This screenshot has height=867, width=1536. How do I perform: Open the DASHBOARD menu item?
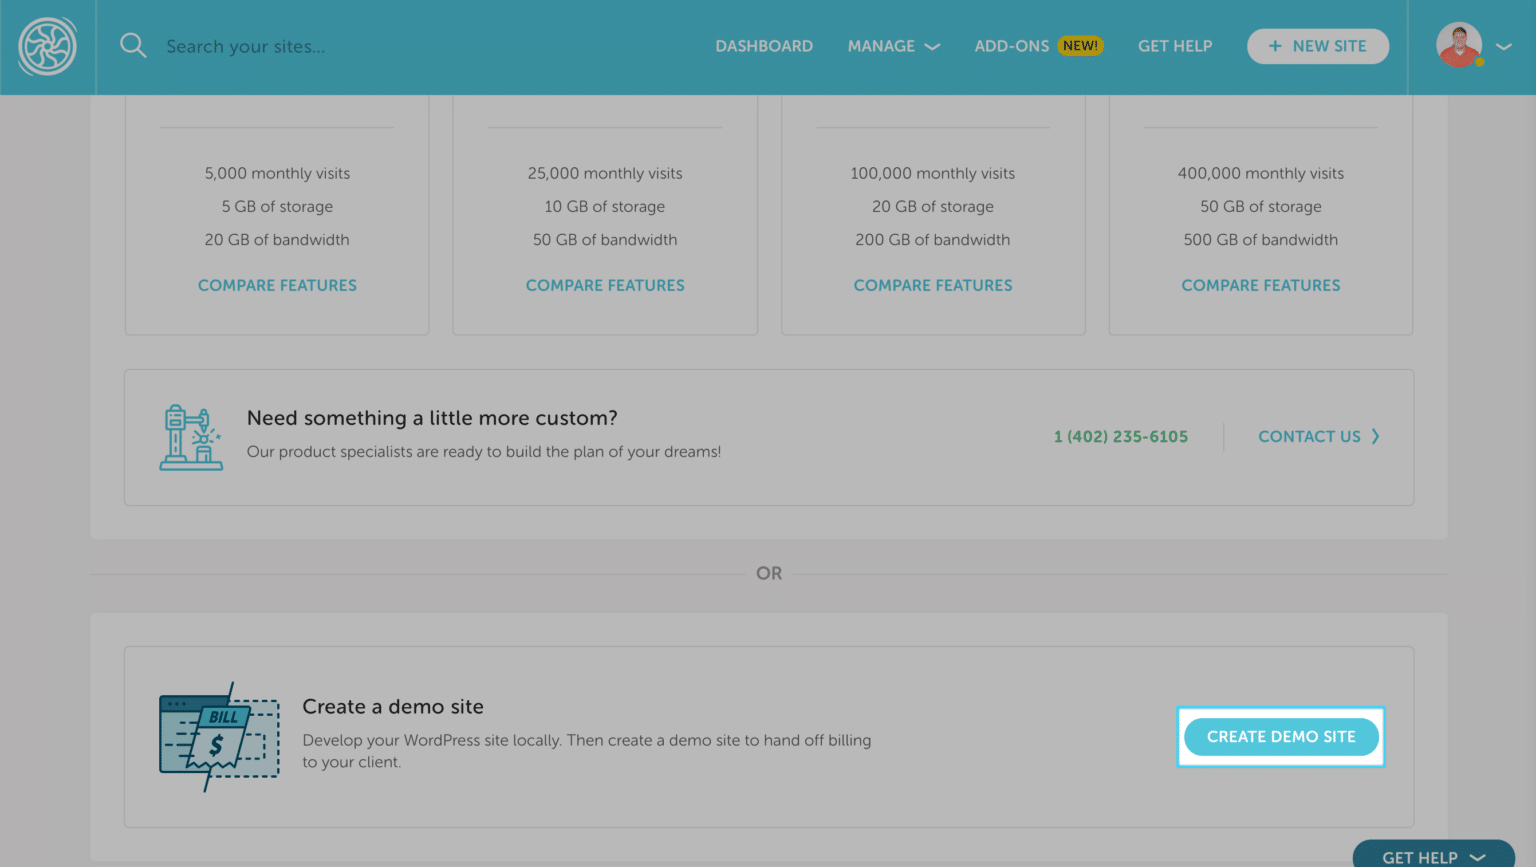click(x=764, y=46)
